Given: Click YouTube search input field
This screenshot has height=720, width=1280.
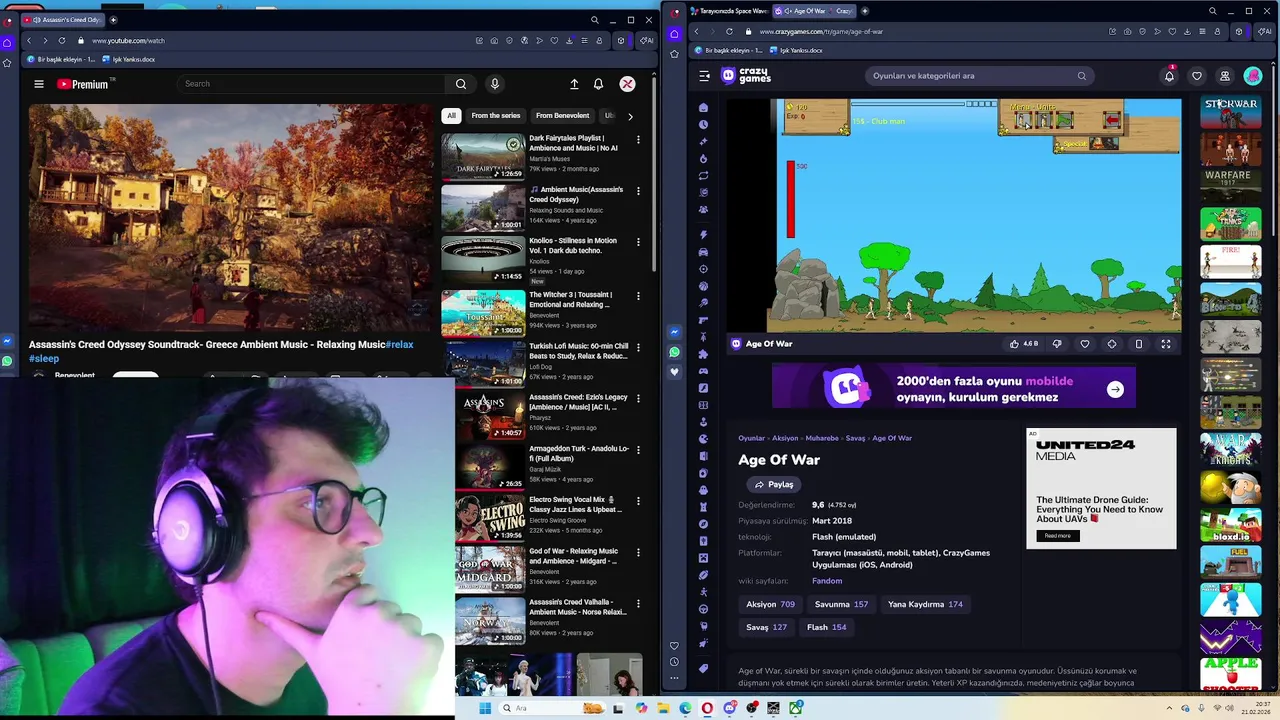Looking at the screenshot, I should pyautogui.click(x=310, y=84).
